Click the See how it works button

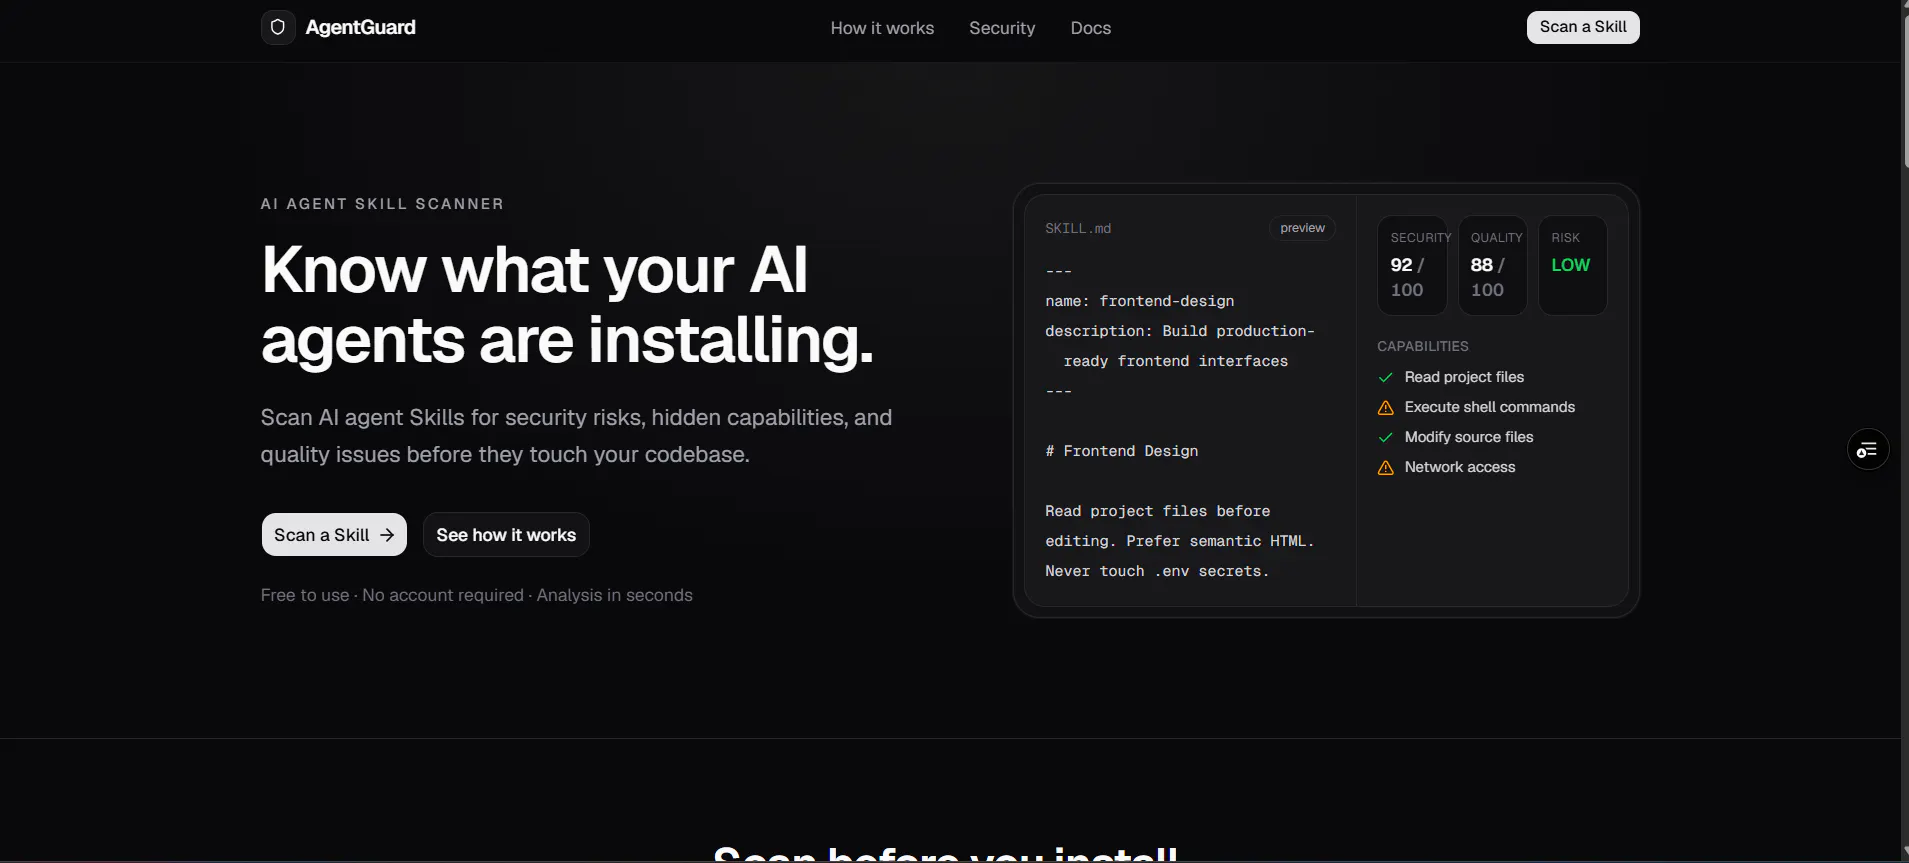[x=506, y=535]
